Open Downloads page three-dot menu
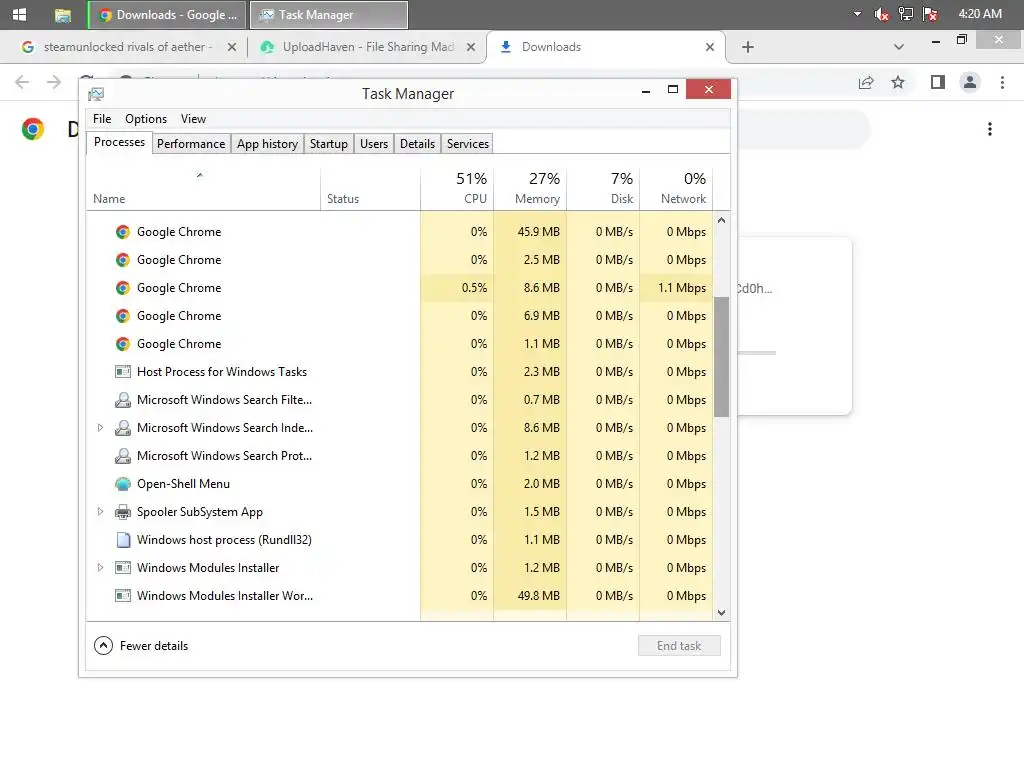Image resolution: width=1024 pixels, height=768 pixels. 990,129
